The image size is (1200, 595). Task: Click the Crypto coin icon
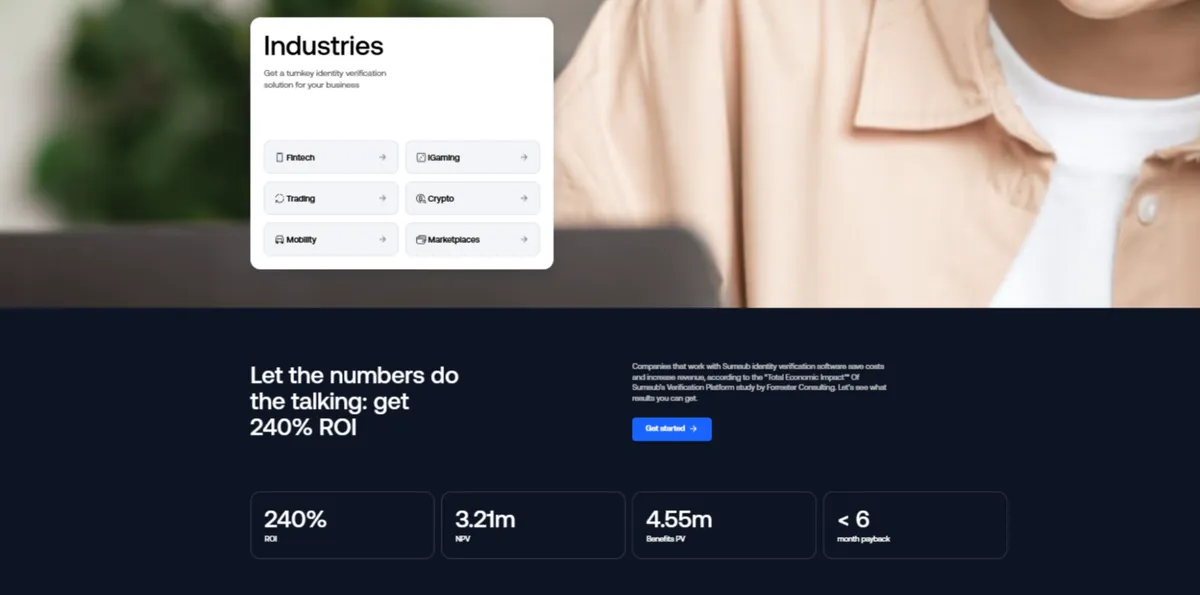click(x=420, y=198)
